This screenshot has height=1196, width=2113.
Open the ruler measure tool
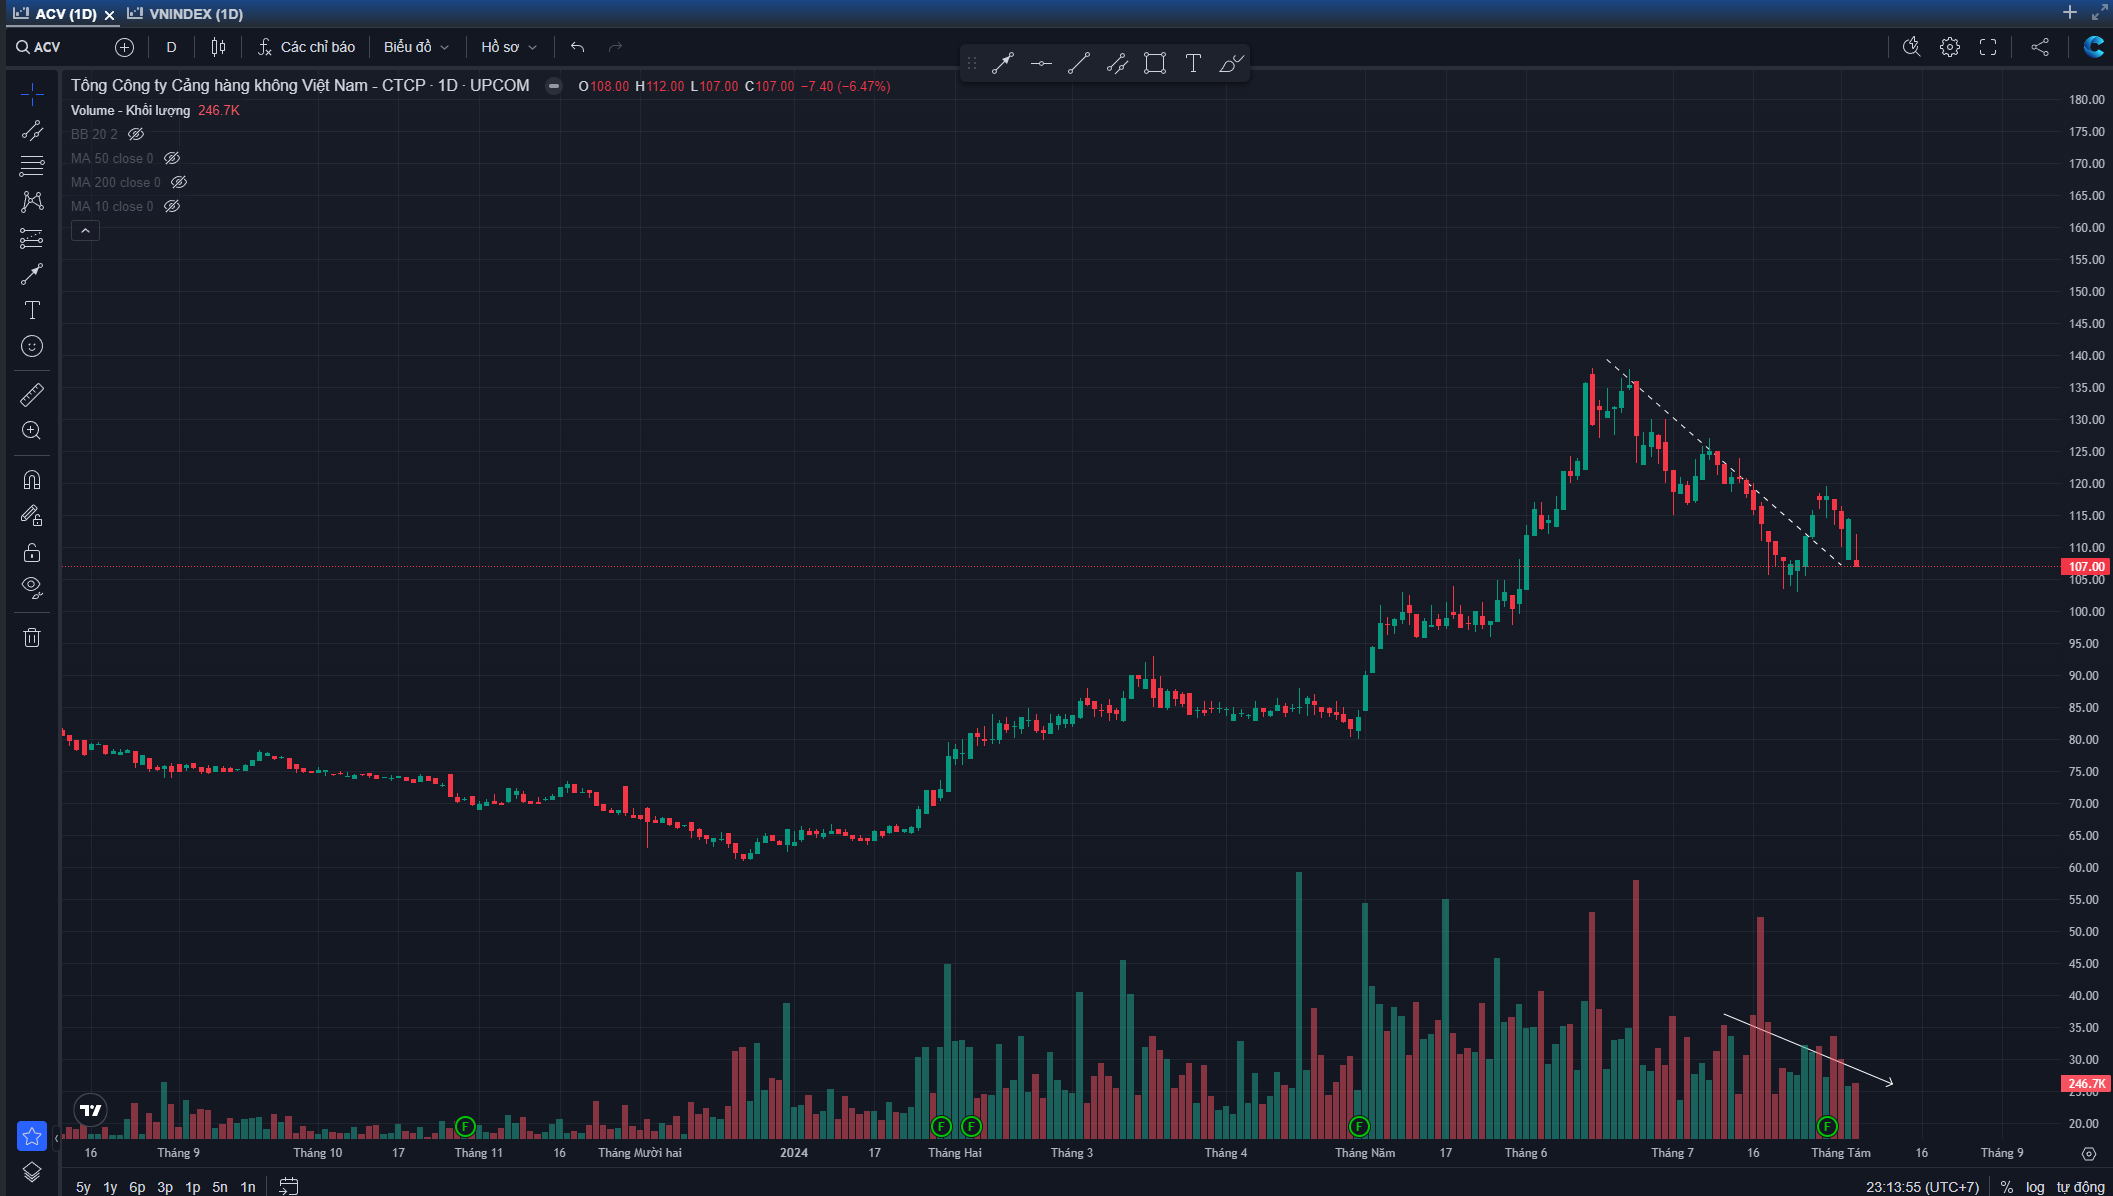tap(32, 395)
